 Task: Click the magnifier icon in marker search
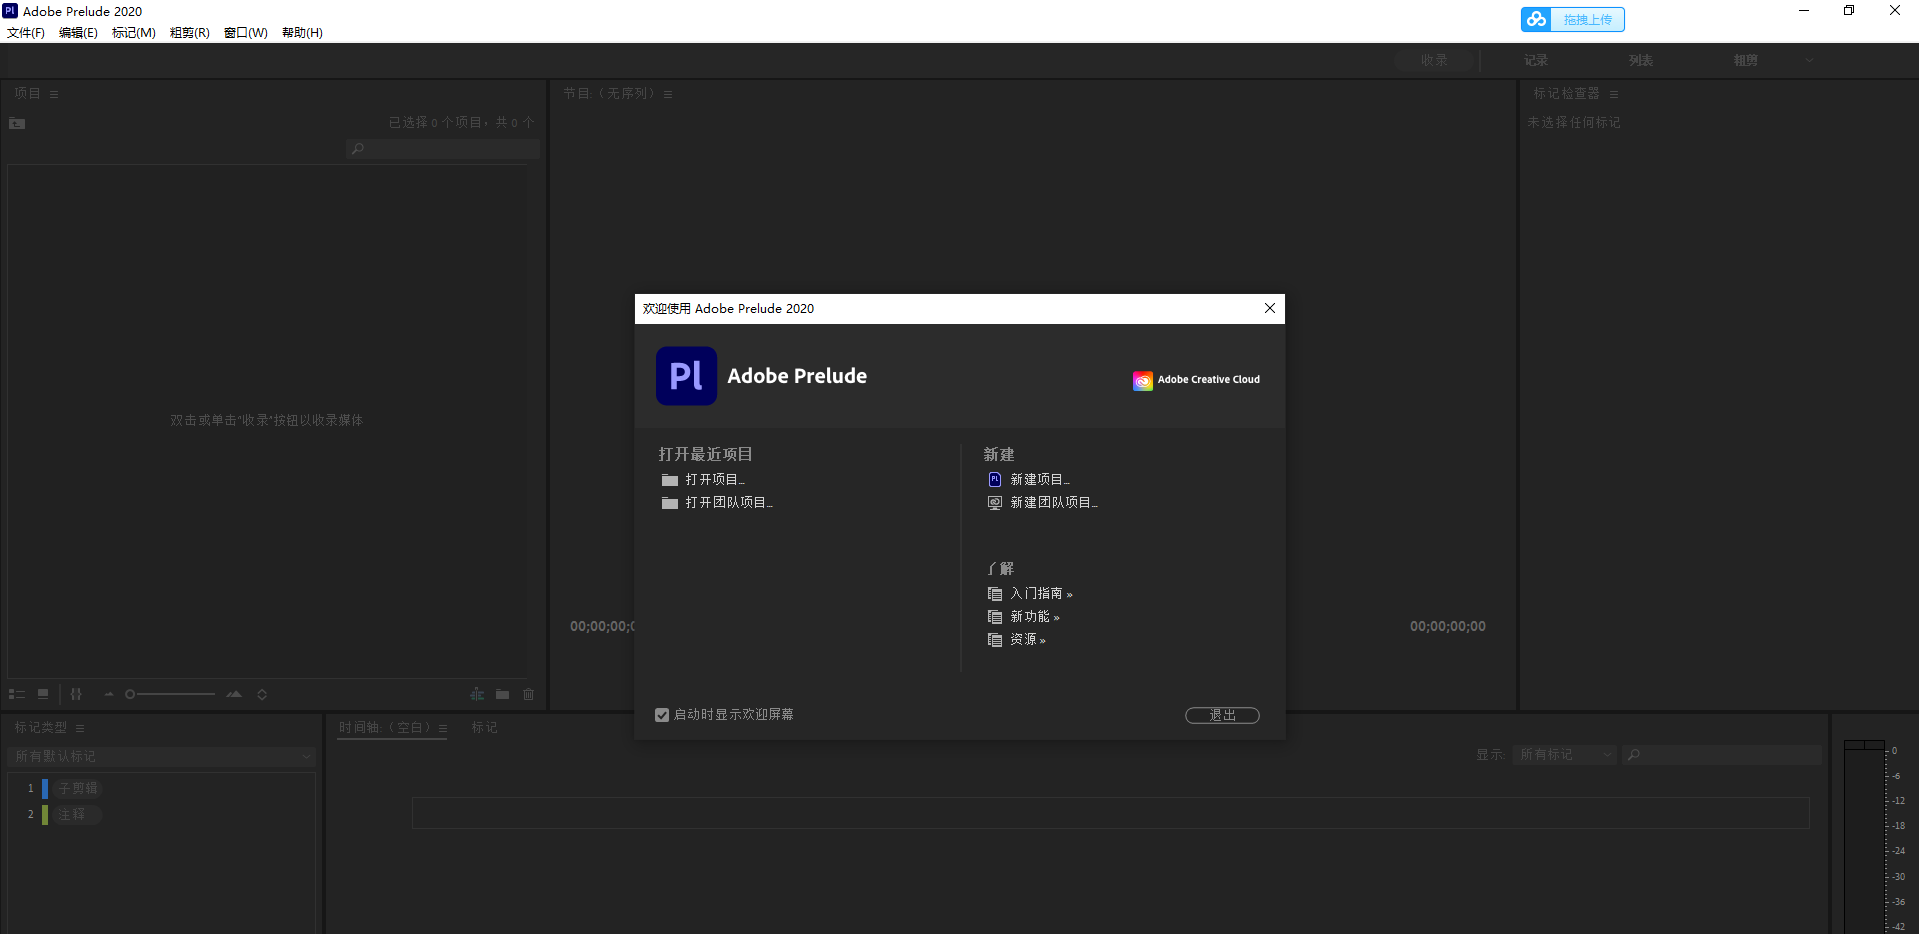1633,755
